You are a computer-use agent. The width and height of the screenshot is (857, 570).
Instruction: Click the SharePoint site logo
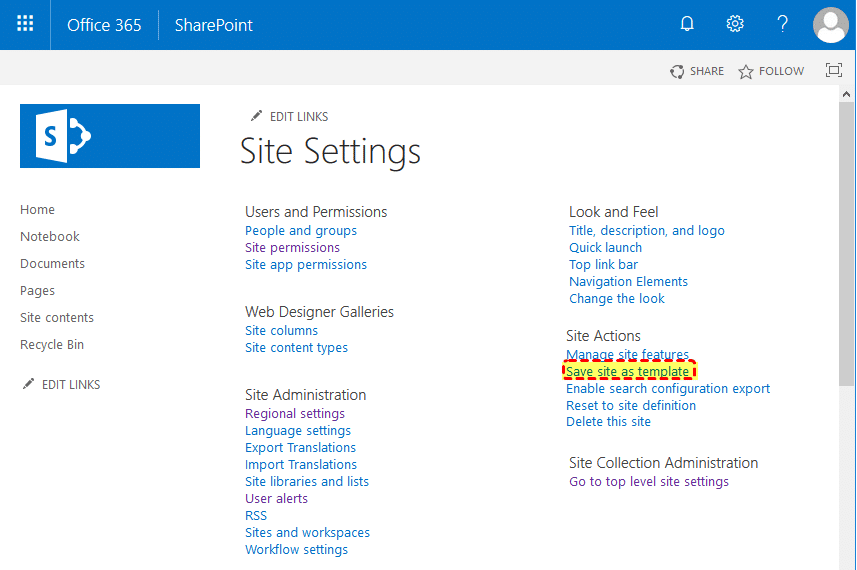point(110,136)
